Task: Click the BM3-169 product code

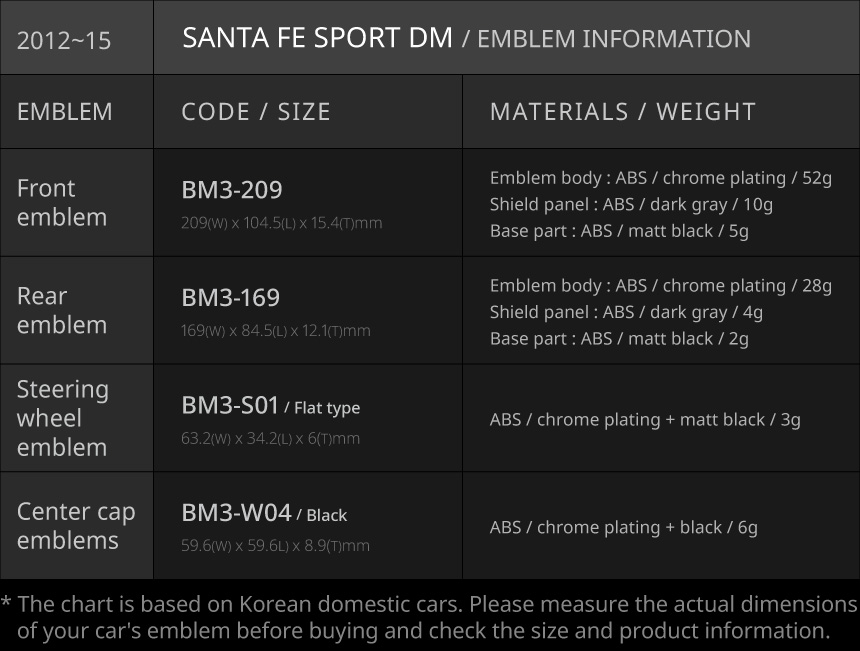Action: coord(231,298)
